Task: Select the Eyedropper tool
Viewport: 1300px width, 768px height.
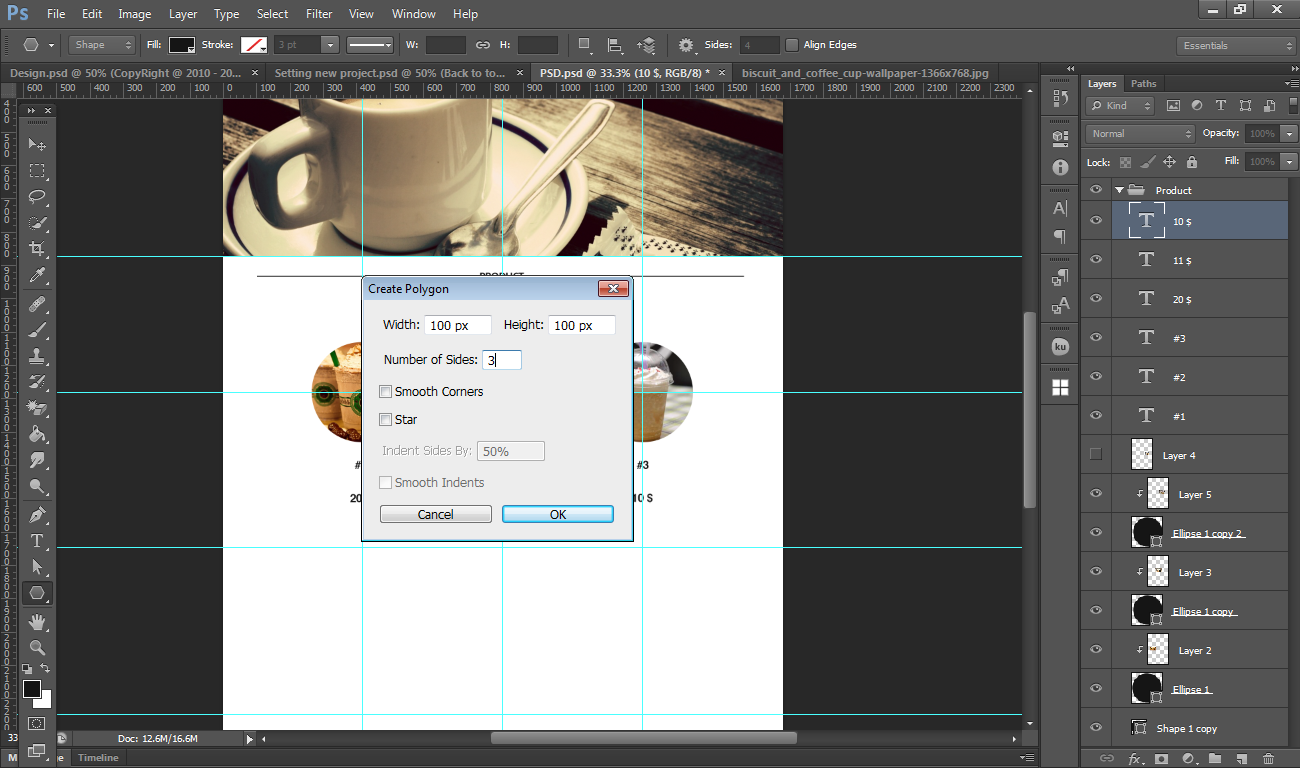Action: (x=37, y=274)
